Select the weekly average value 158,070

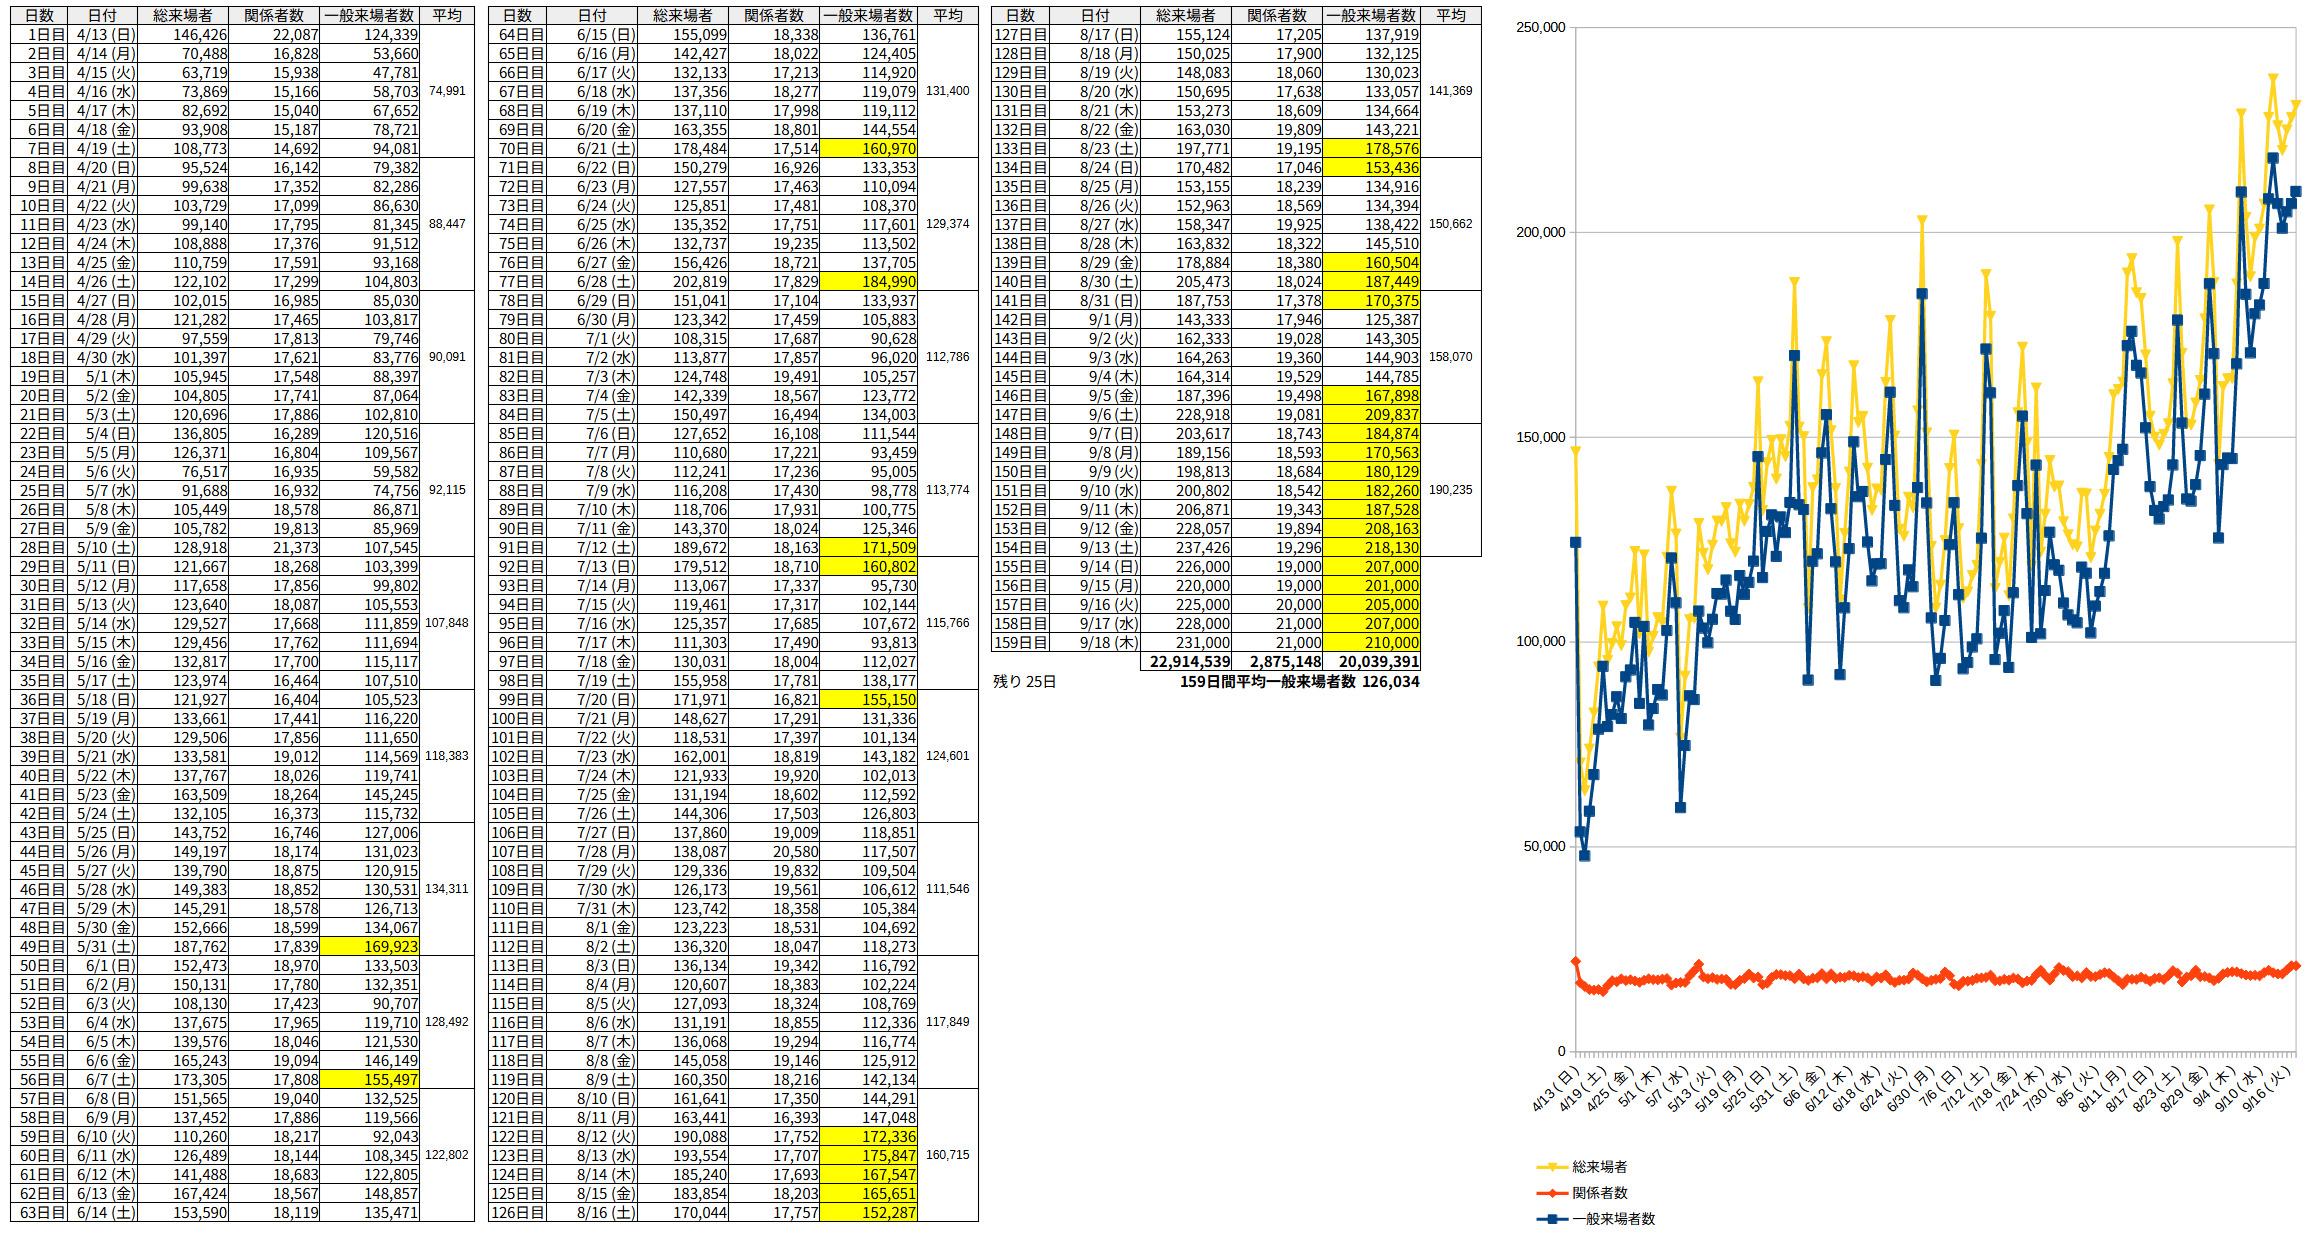(1451, 357)
